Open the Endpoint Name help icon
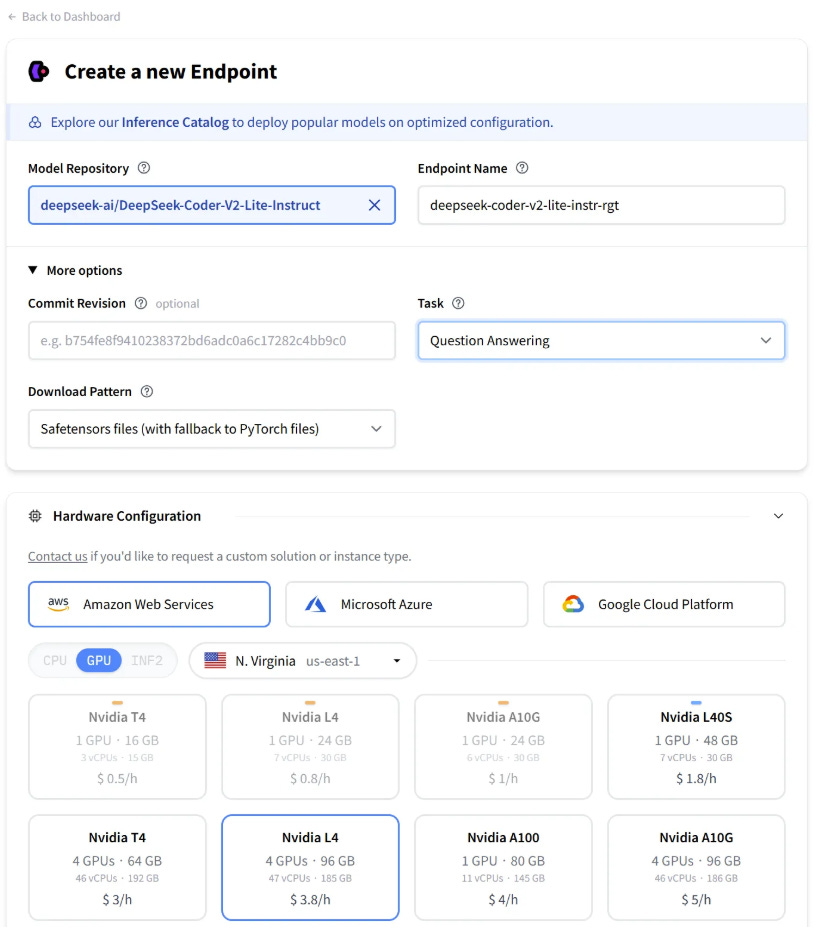The width and height of the screenshot is (816, 936). [522, 168]
